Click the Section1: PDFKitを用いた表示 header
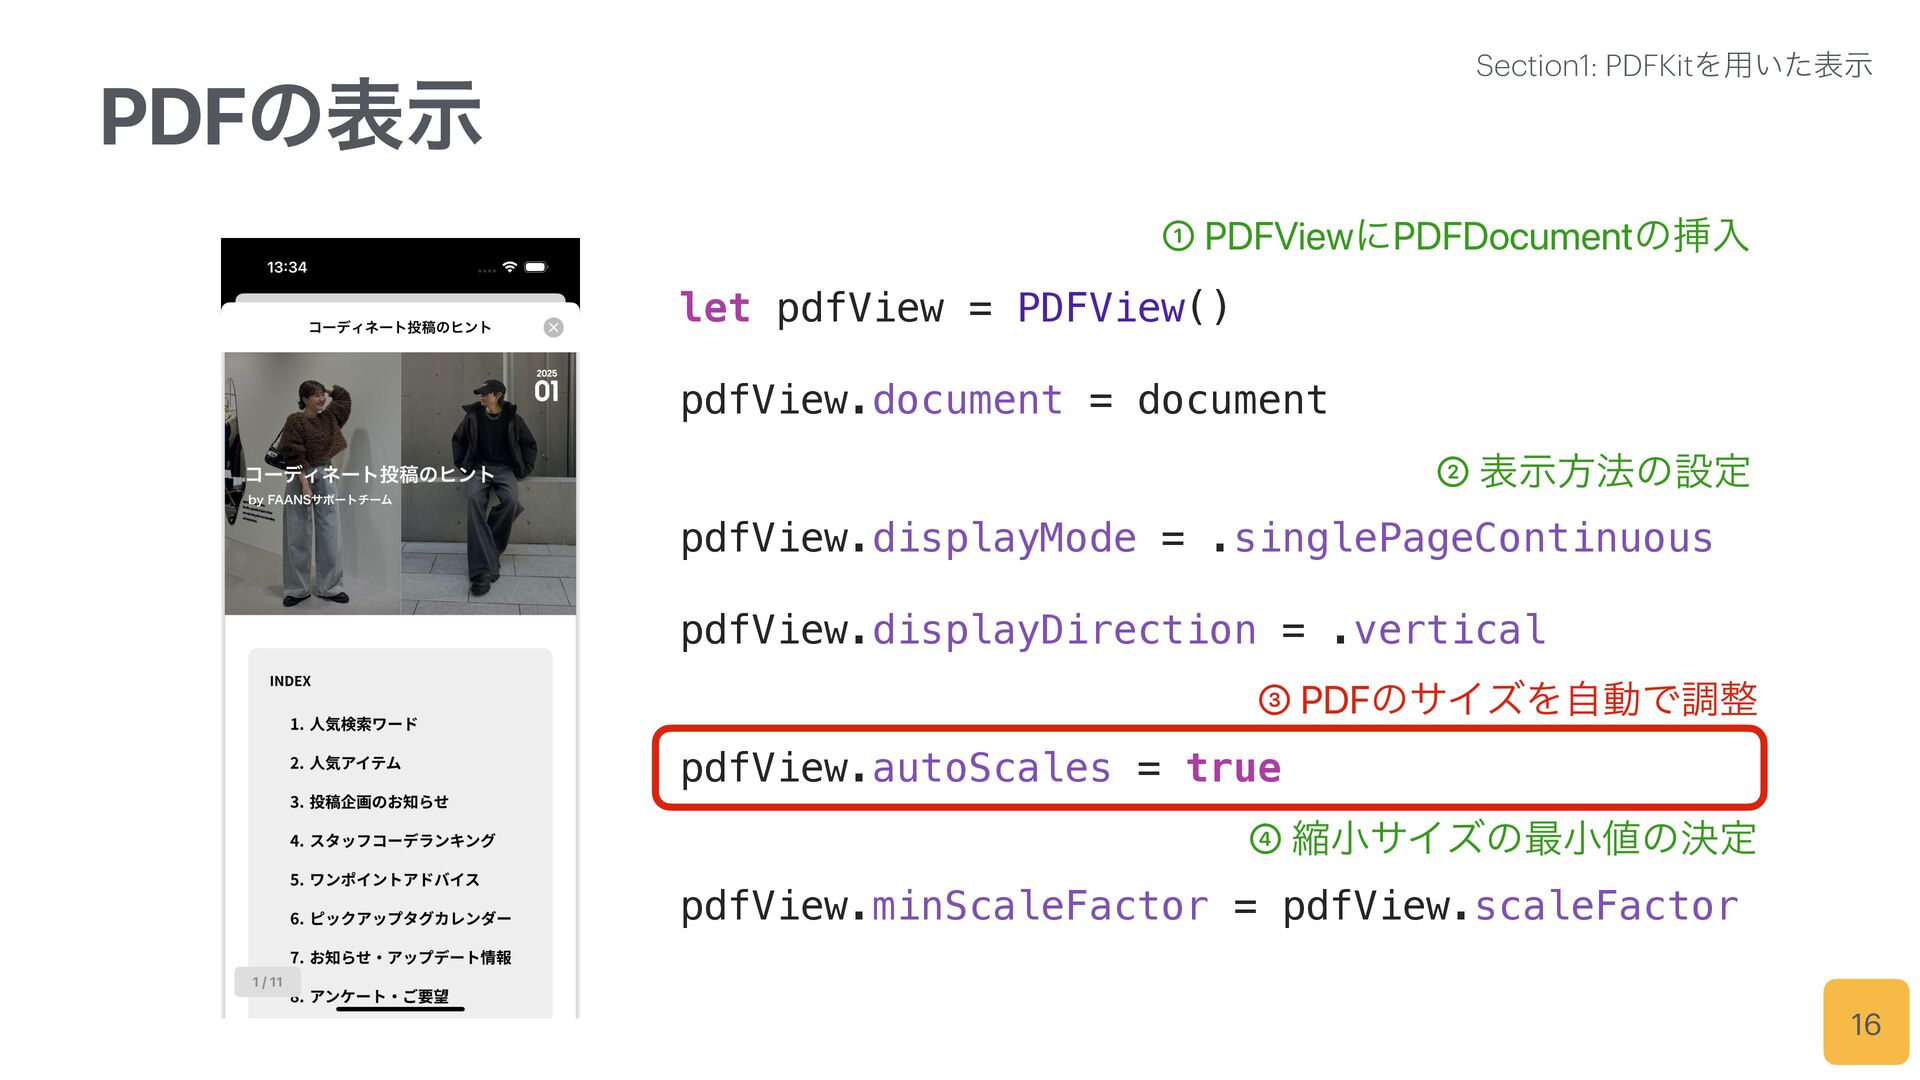Screen dimensions: 1920x1080 coord(1673,66)
